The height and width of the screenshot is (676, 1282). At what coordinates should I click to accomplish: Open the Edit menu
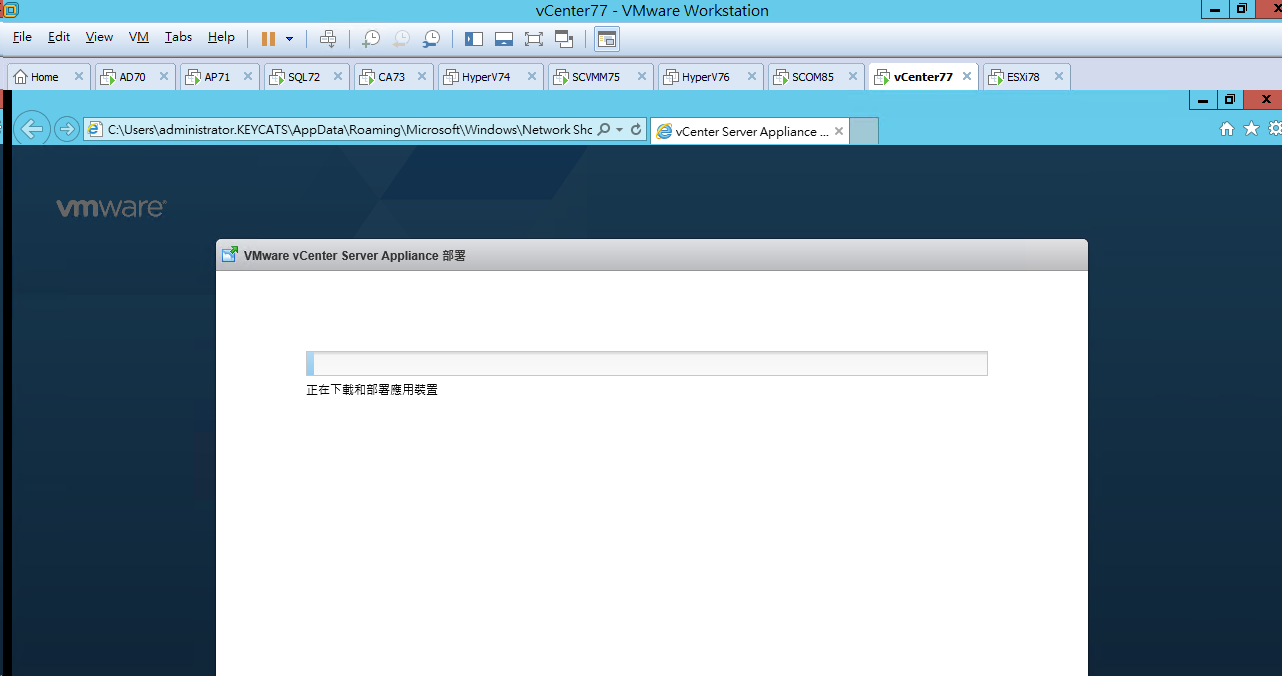pyautogui.click(x=59, y=37)
